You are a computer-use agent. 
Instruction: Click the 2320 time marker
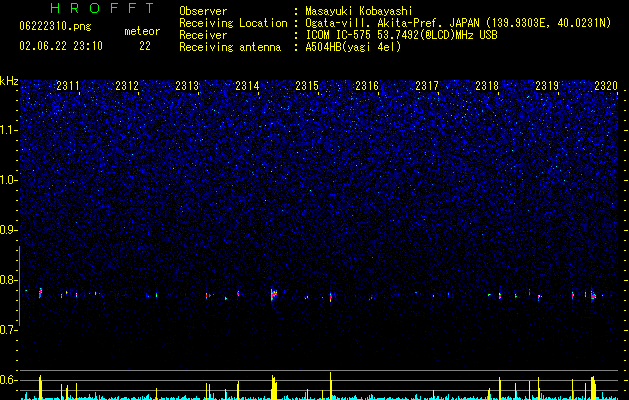tap(606, 86)
